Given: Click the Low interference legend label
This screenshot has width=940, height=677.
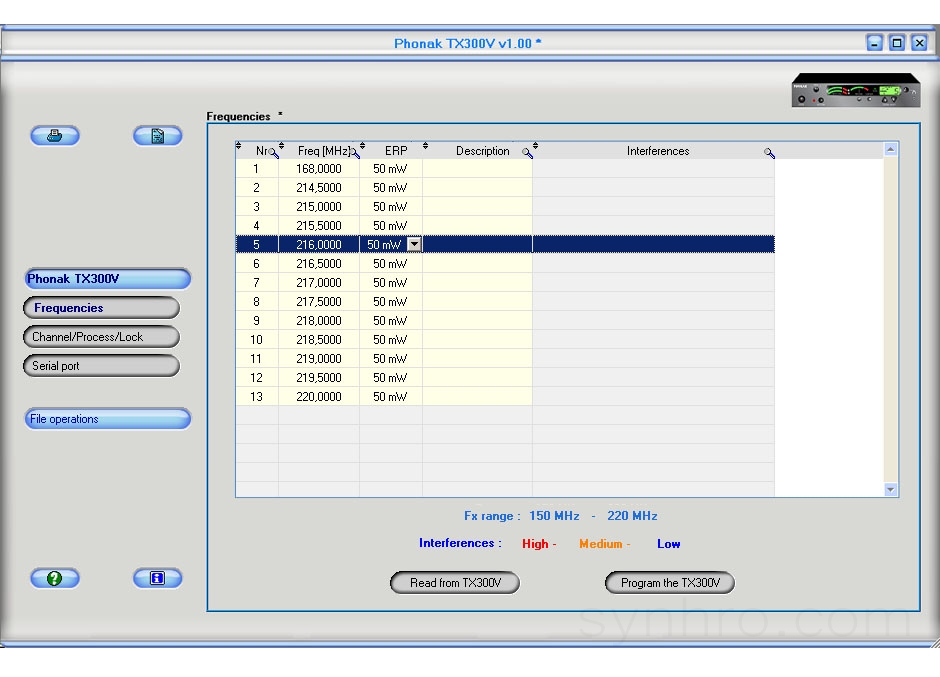Looking at the screenshot, I should tap(668, 543).
